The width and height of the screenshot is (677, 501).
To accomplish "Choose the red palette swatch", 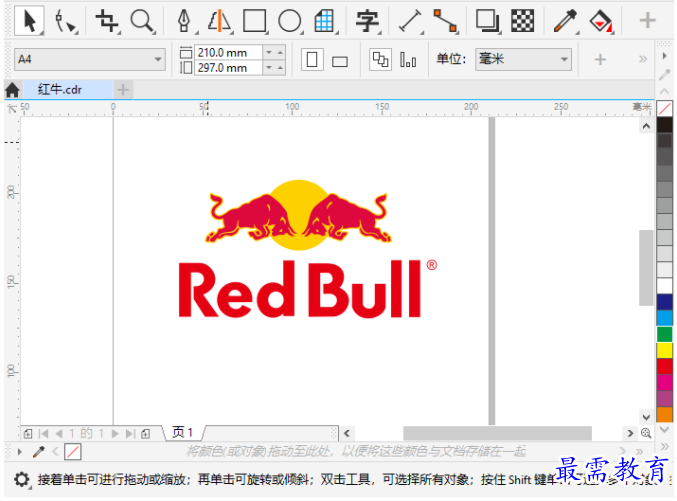I will (x=664, y=366).
